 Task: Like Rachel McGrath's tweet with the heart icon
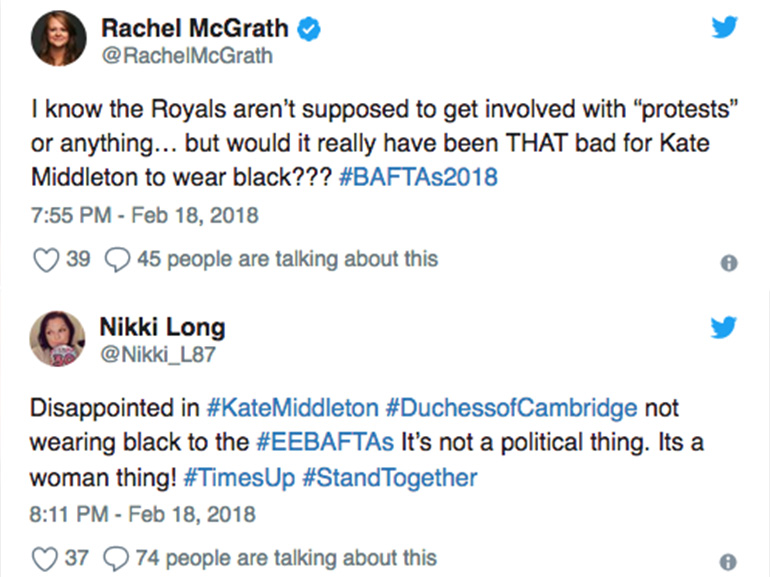point(46,259)
